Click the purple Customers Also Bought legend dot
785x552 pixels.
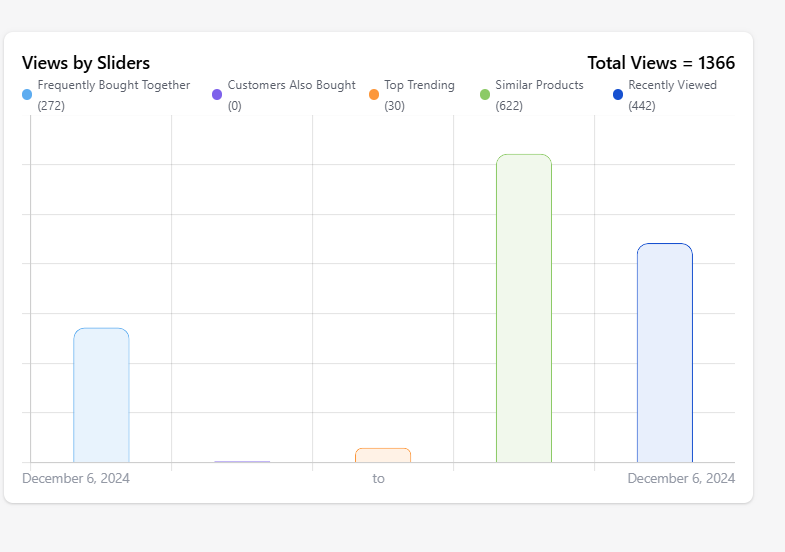click(217, 94)
